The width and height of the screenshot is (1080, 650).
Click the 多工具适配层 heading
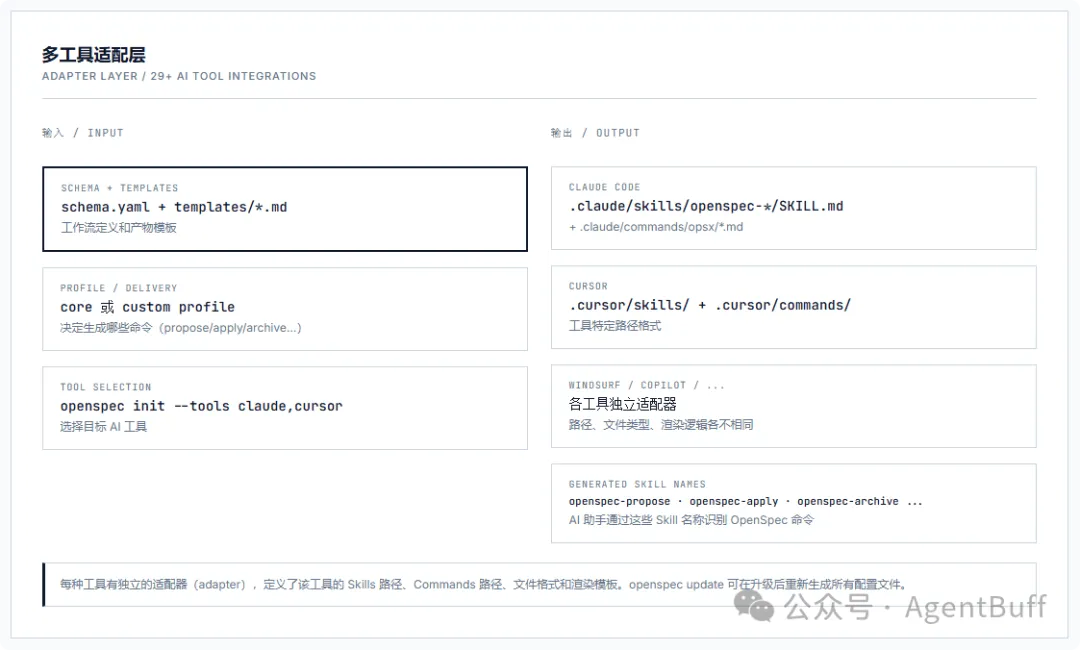click(x=93, y=54)
